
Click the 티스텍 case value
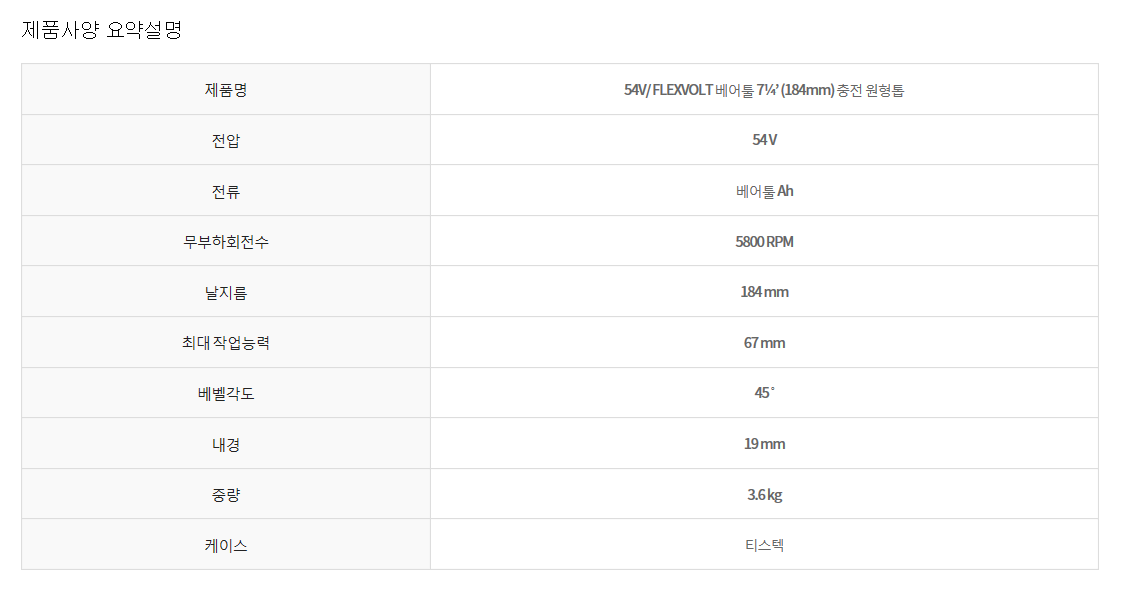point(764,545)
